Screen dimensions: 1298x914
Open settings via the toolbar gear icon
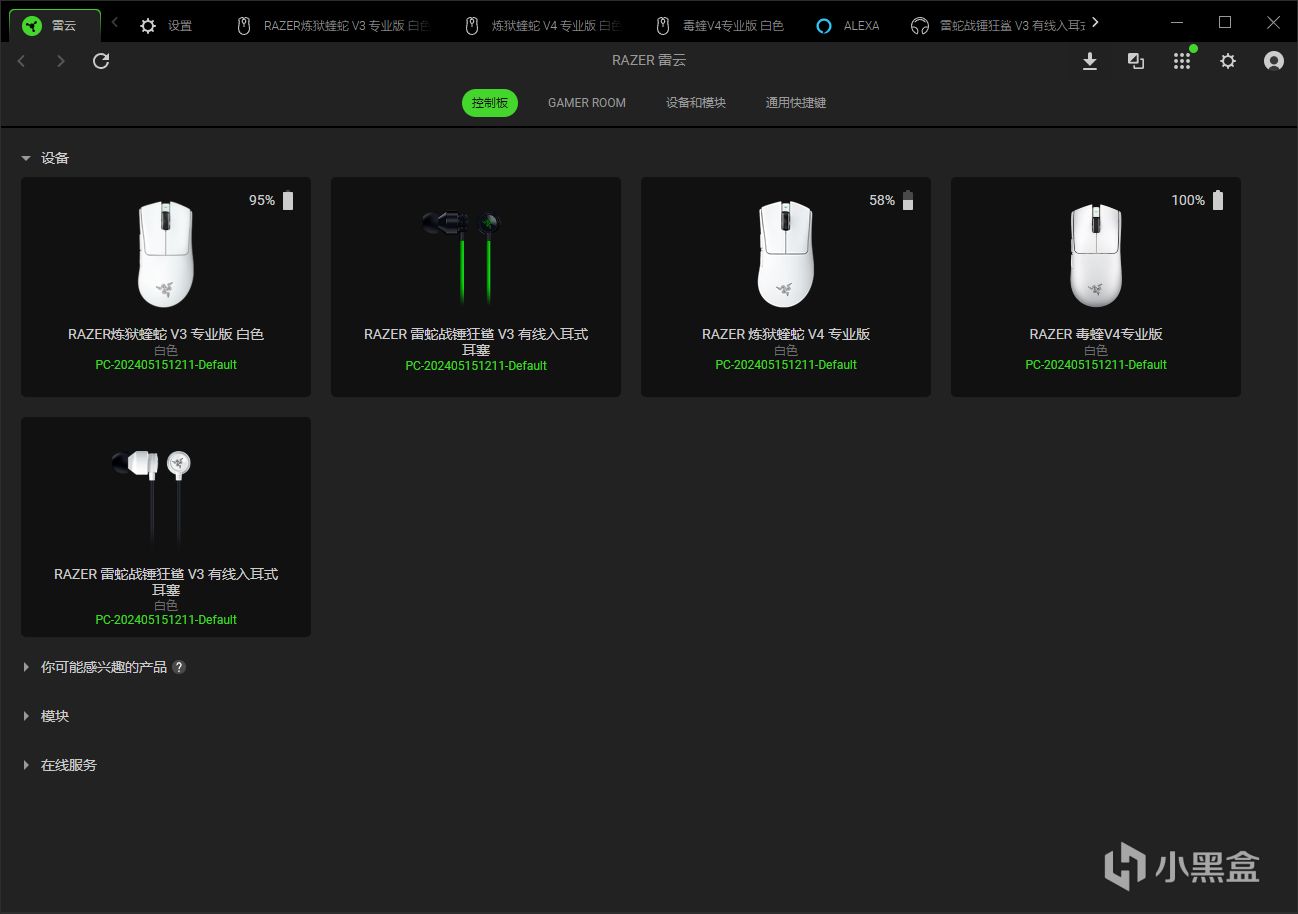click(1228, 61)
